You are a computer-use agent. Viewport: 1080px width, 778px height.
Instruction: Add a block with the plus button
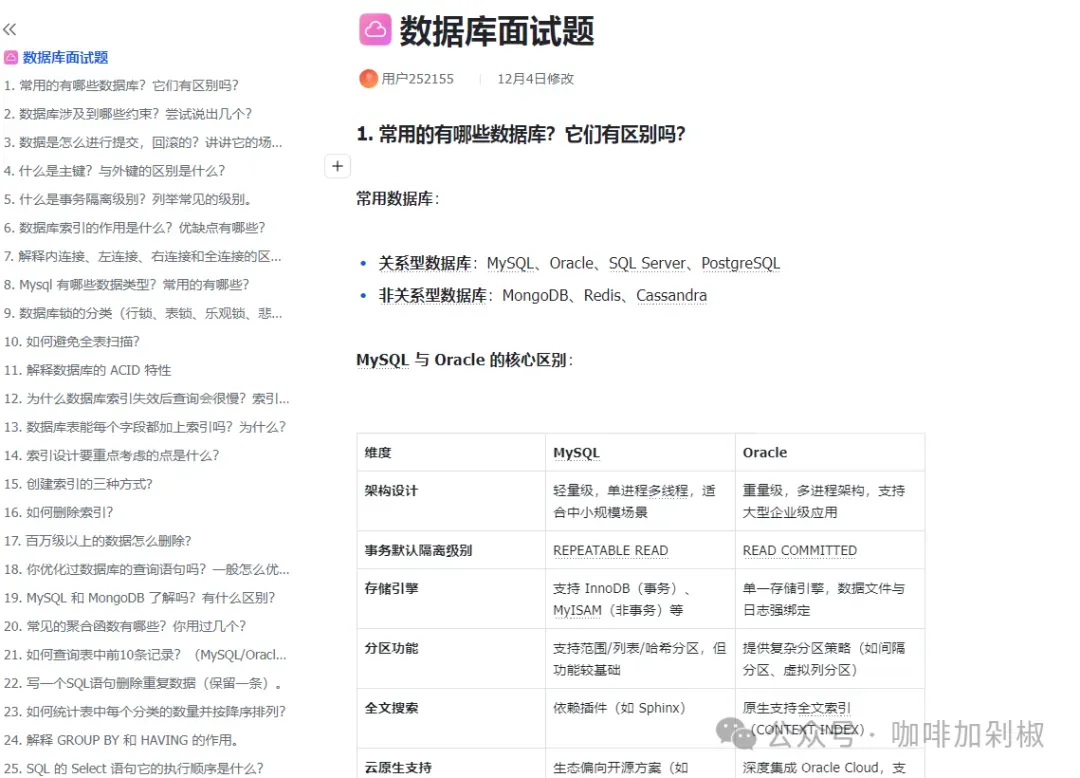tap(338, 166)
